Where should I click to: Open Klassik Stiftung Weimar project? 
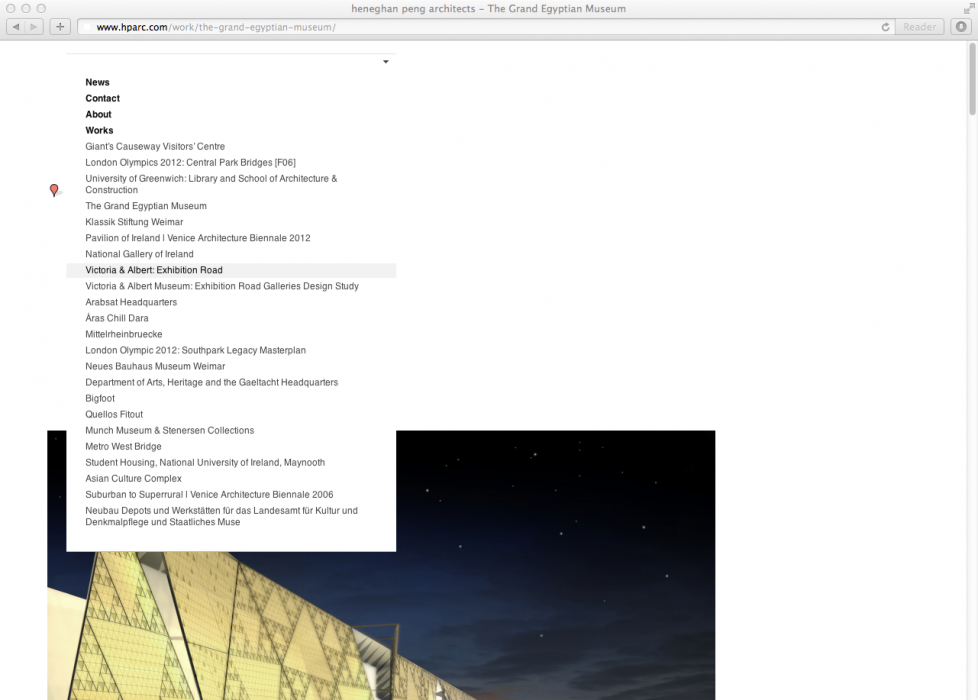click(x=134, y=222)
